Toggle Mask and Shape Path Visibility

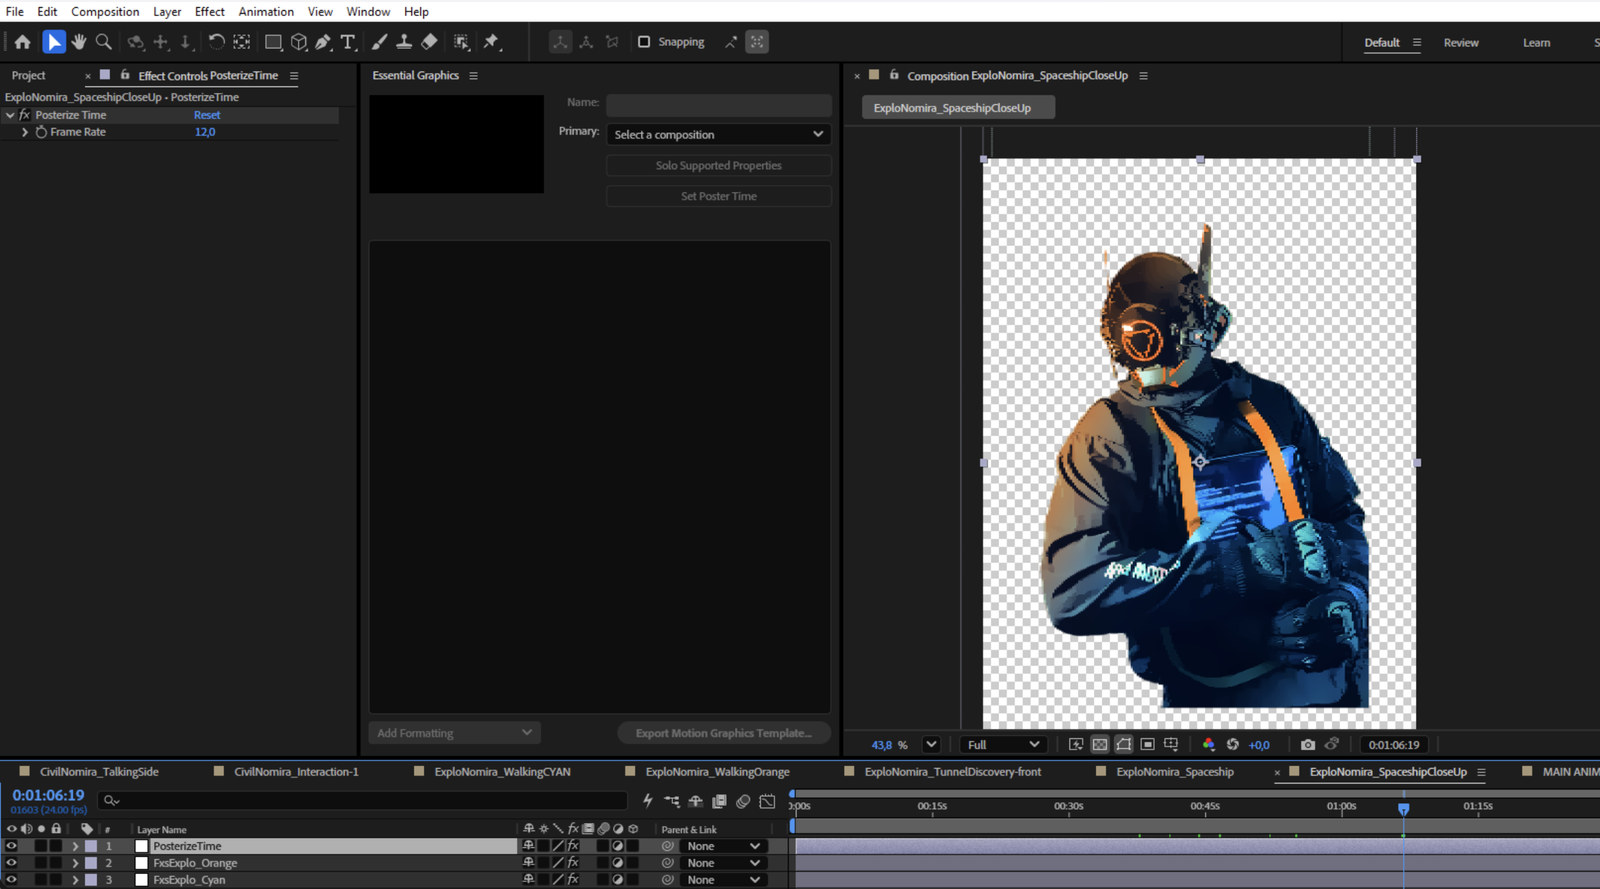(1124, 744)
